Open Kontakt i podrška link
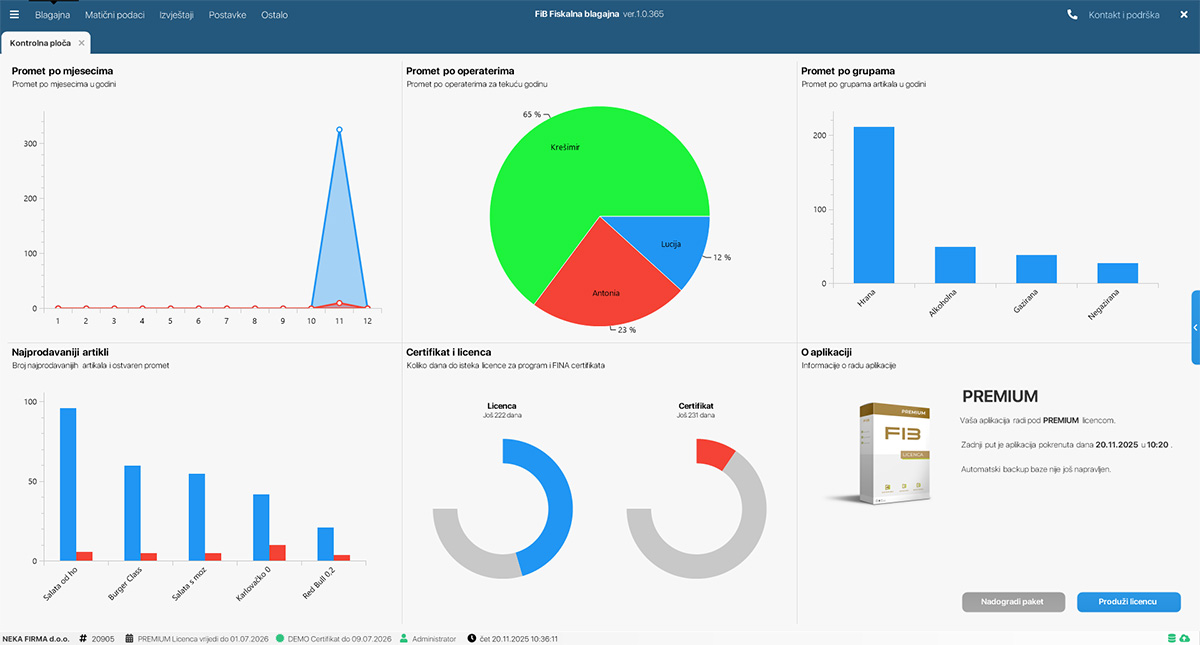Image resolution: width=1200 pixels, height=645 pixels. click(x=1125, y=15)
